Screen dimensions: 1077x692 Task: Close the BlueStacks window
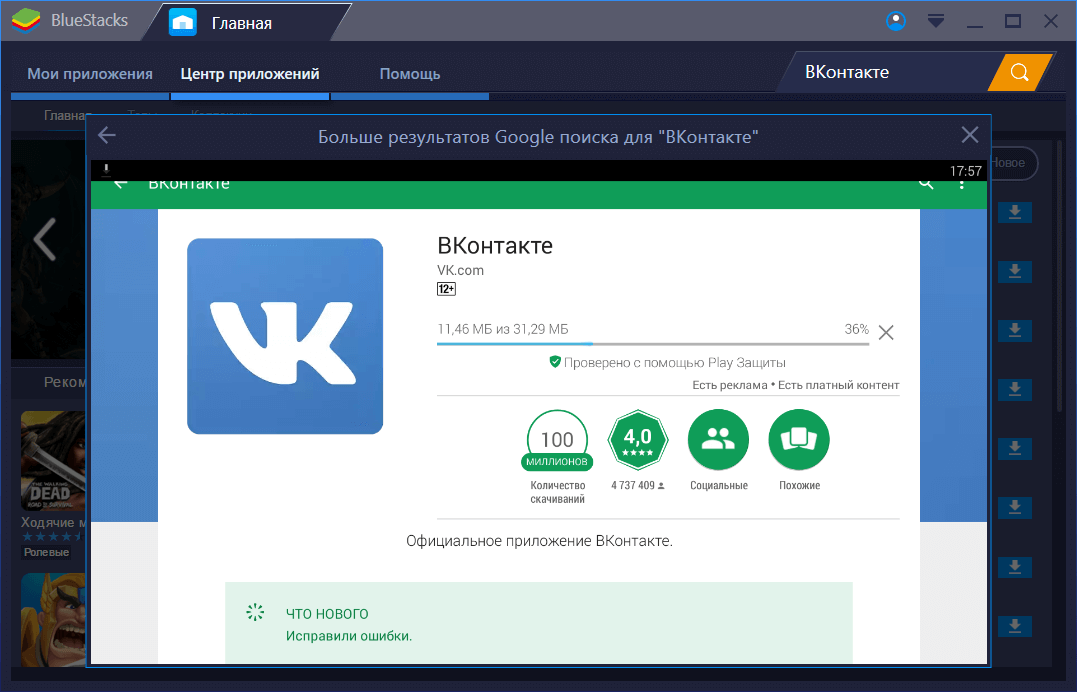(1051, 21)
